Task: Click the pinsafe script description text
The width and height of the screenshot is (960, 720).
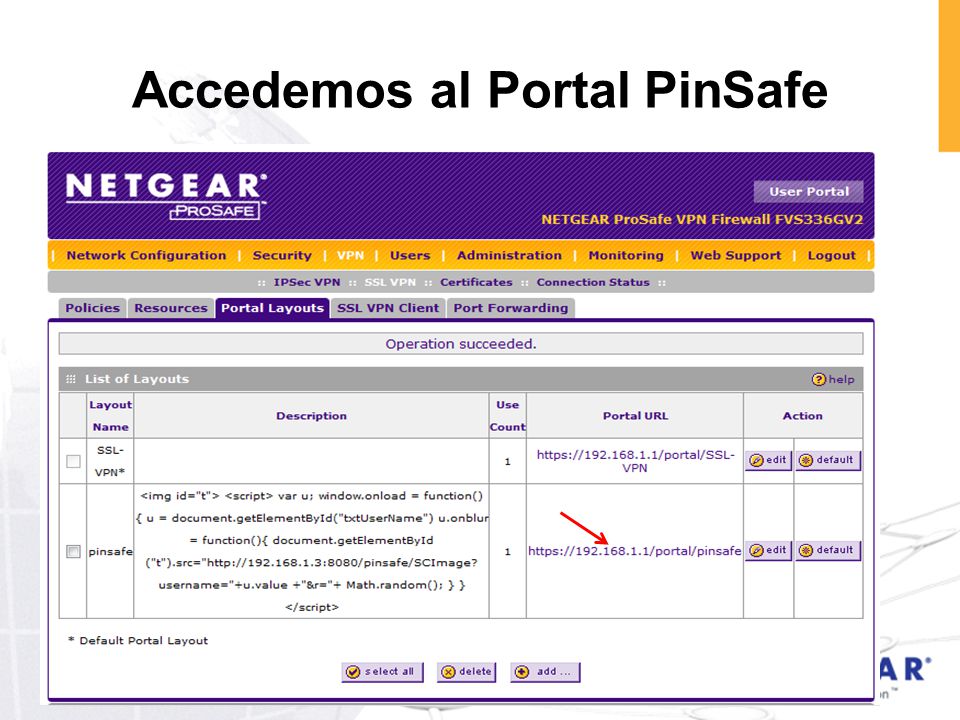Action: click(312, 551)
